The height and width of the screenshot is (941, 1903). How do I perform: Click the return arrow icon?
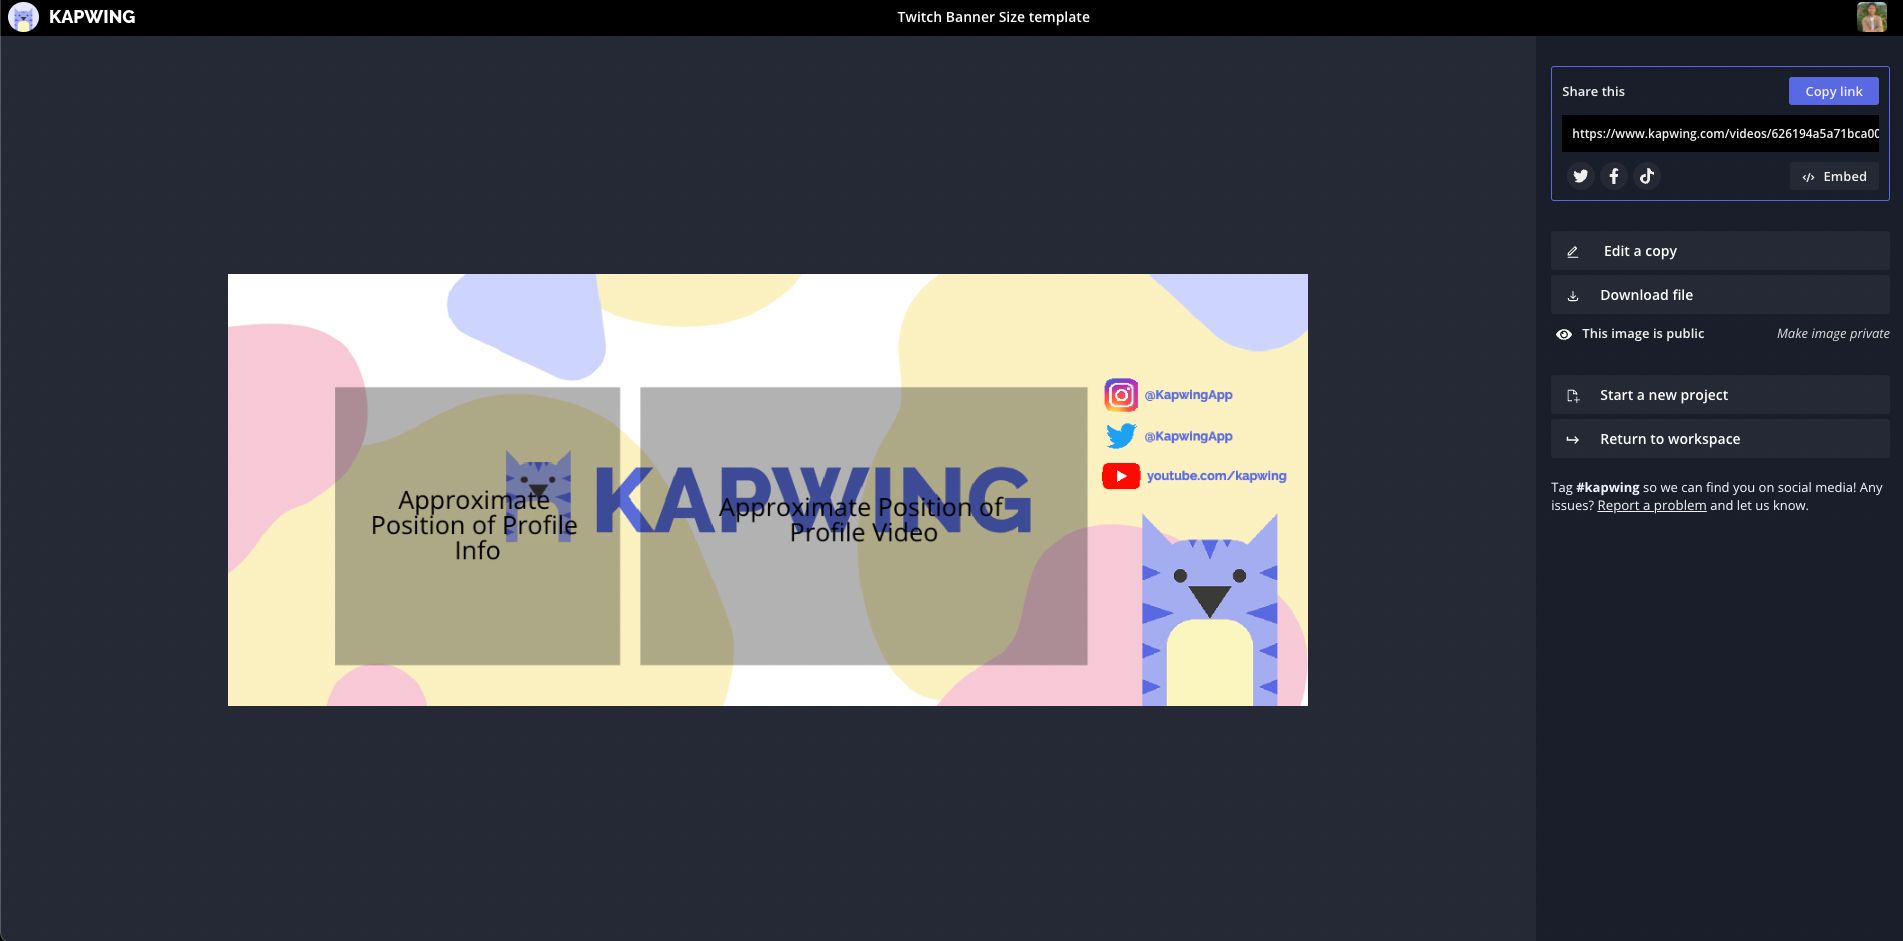[1573, 440]
